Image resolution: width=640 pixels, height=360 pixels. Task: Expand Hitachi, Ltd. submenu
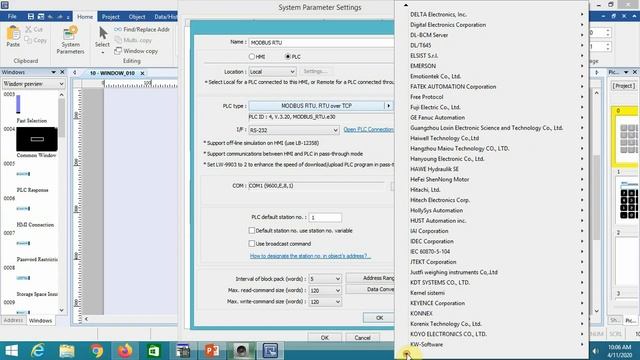tap(491, 190)
